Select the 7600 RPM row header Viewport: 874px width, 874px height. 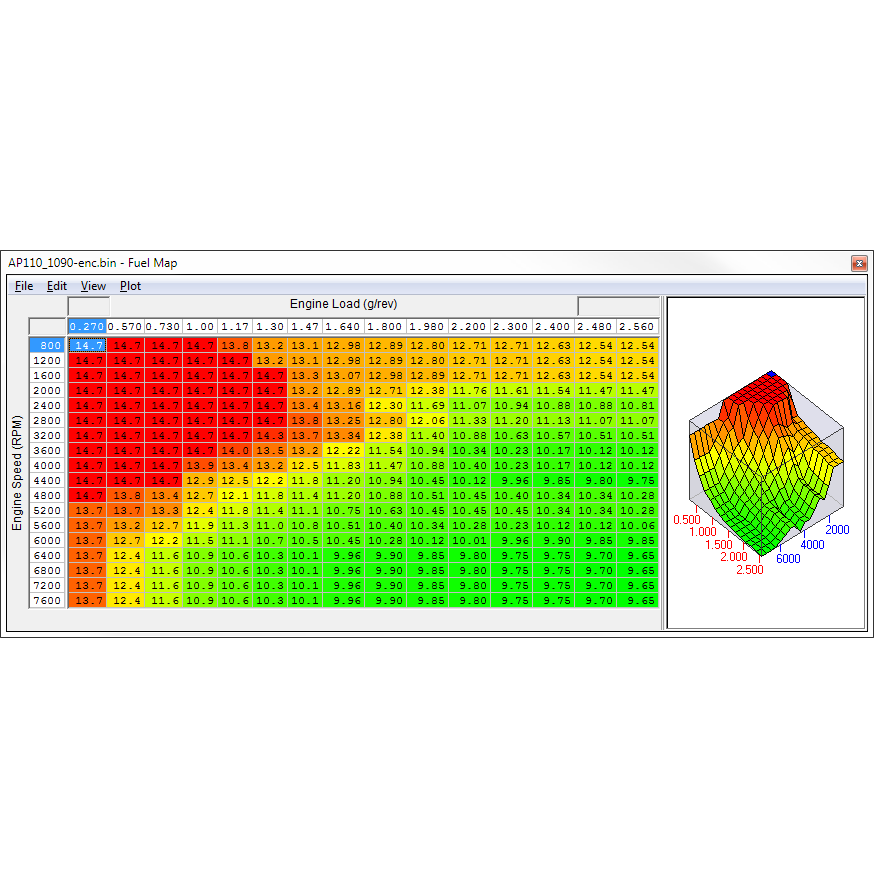point(47,600)
